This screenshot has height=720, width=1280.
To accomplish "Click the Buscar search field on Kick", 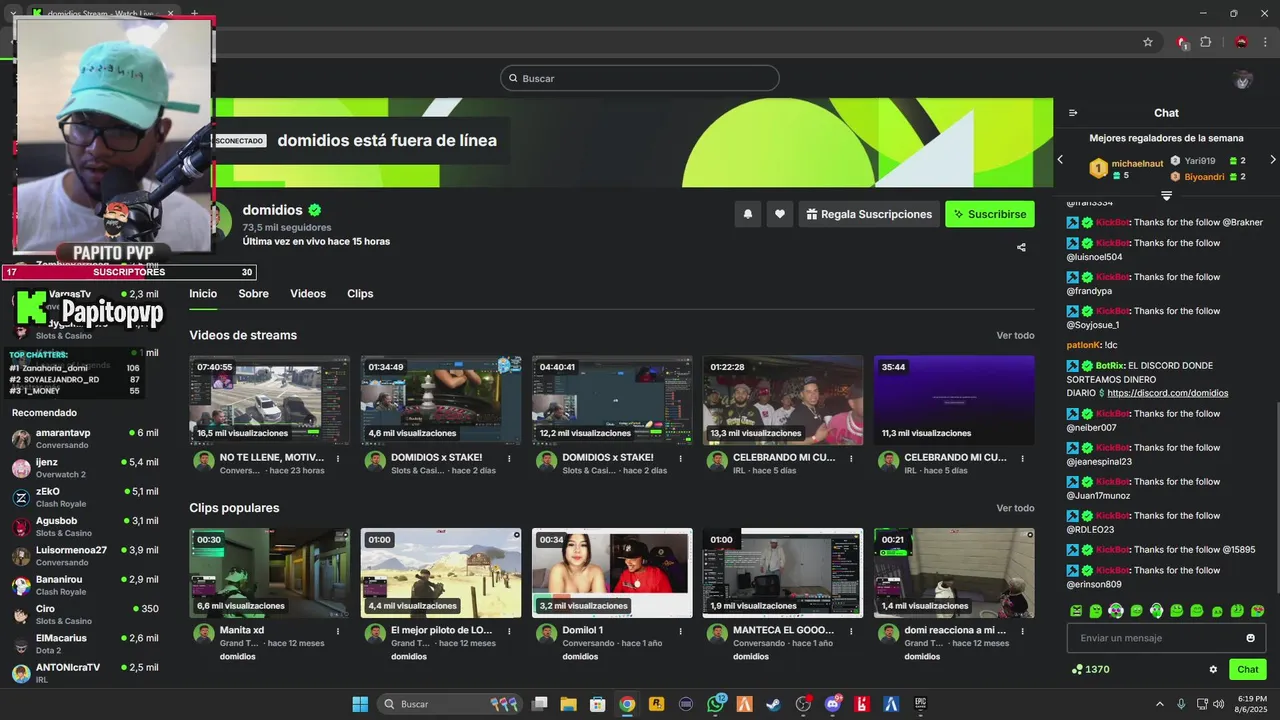I will (x=640, y=78).
